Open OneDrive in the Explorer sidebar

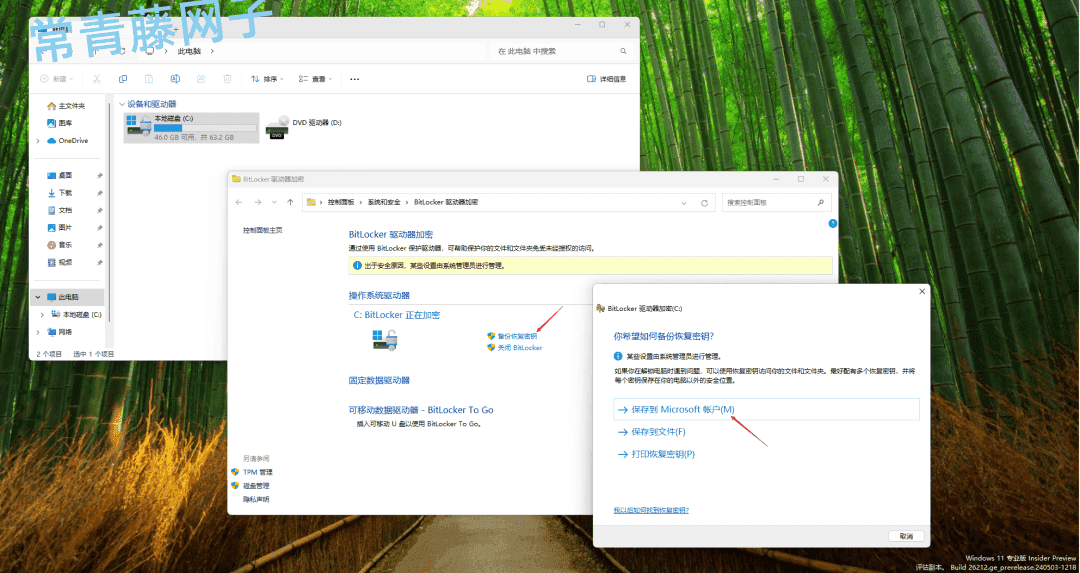coord(68,140)
